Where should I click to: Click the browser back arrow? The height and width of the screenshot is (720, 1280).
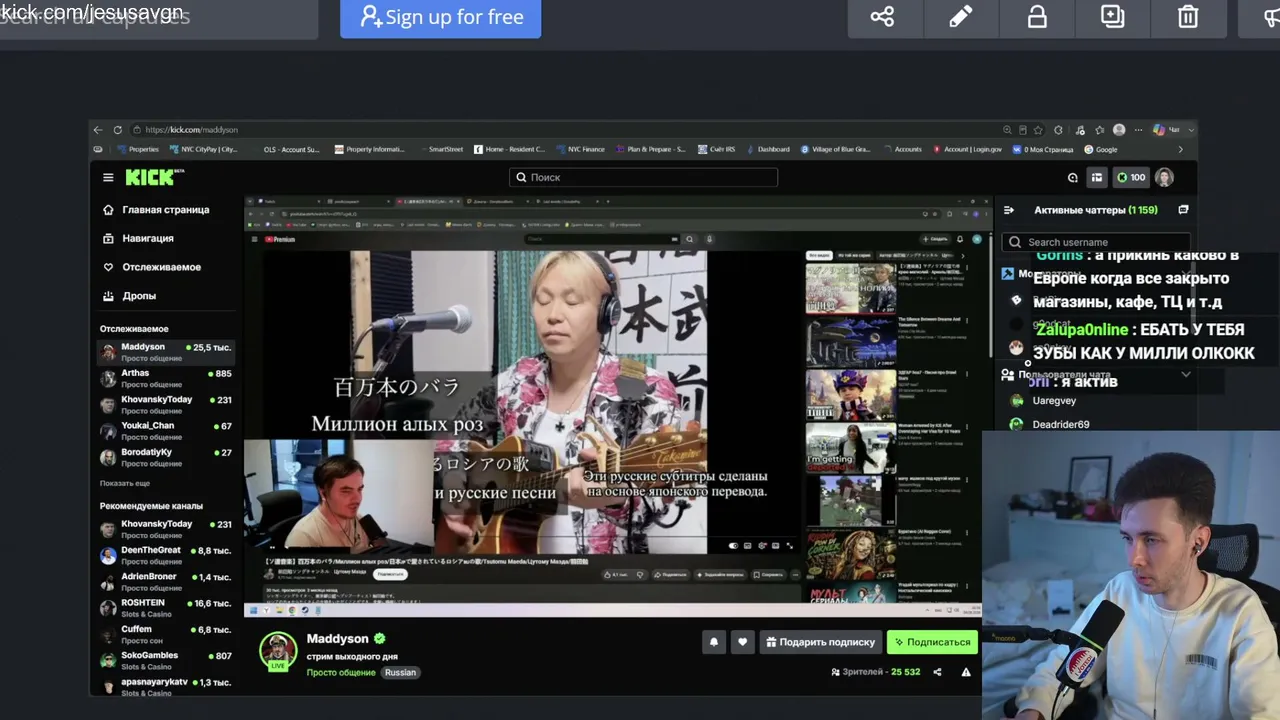98,130
